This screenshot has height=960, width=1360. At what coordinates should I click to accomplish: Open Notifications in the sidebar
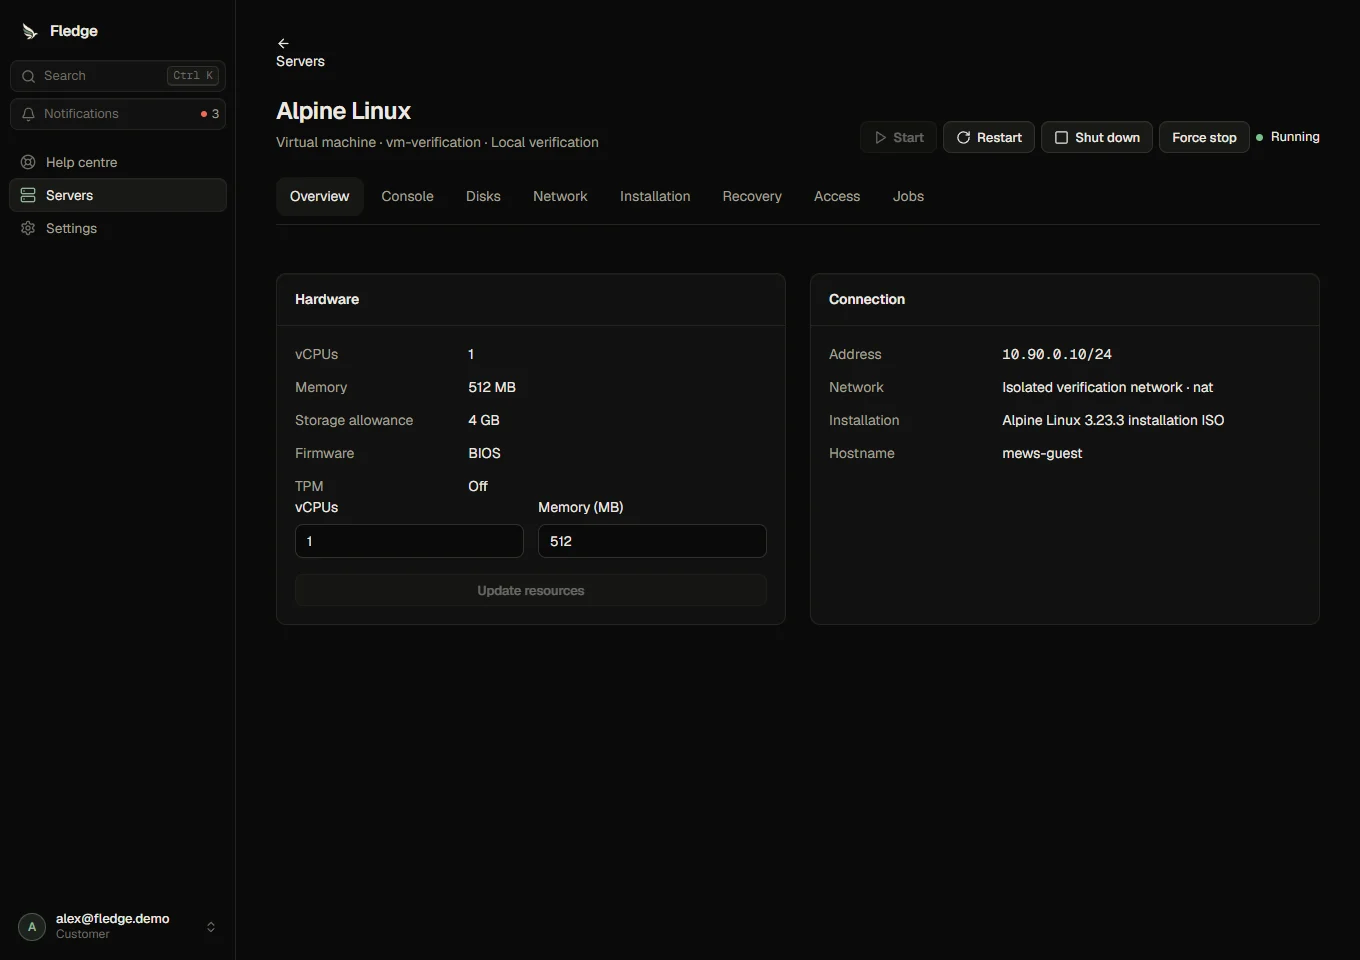tap(118, 114)
